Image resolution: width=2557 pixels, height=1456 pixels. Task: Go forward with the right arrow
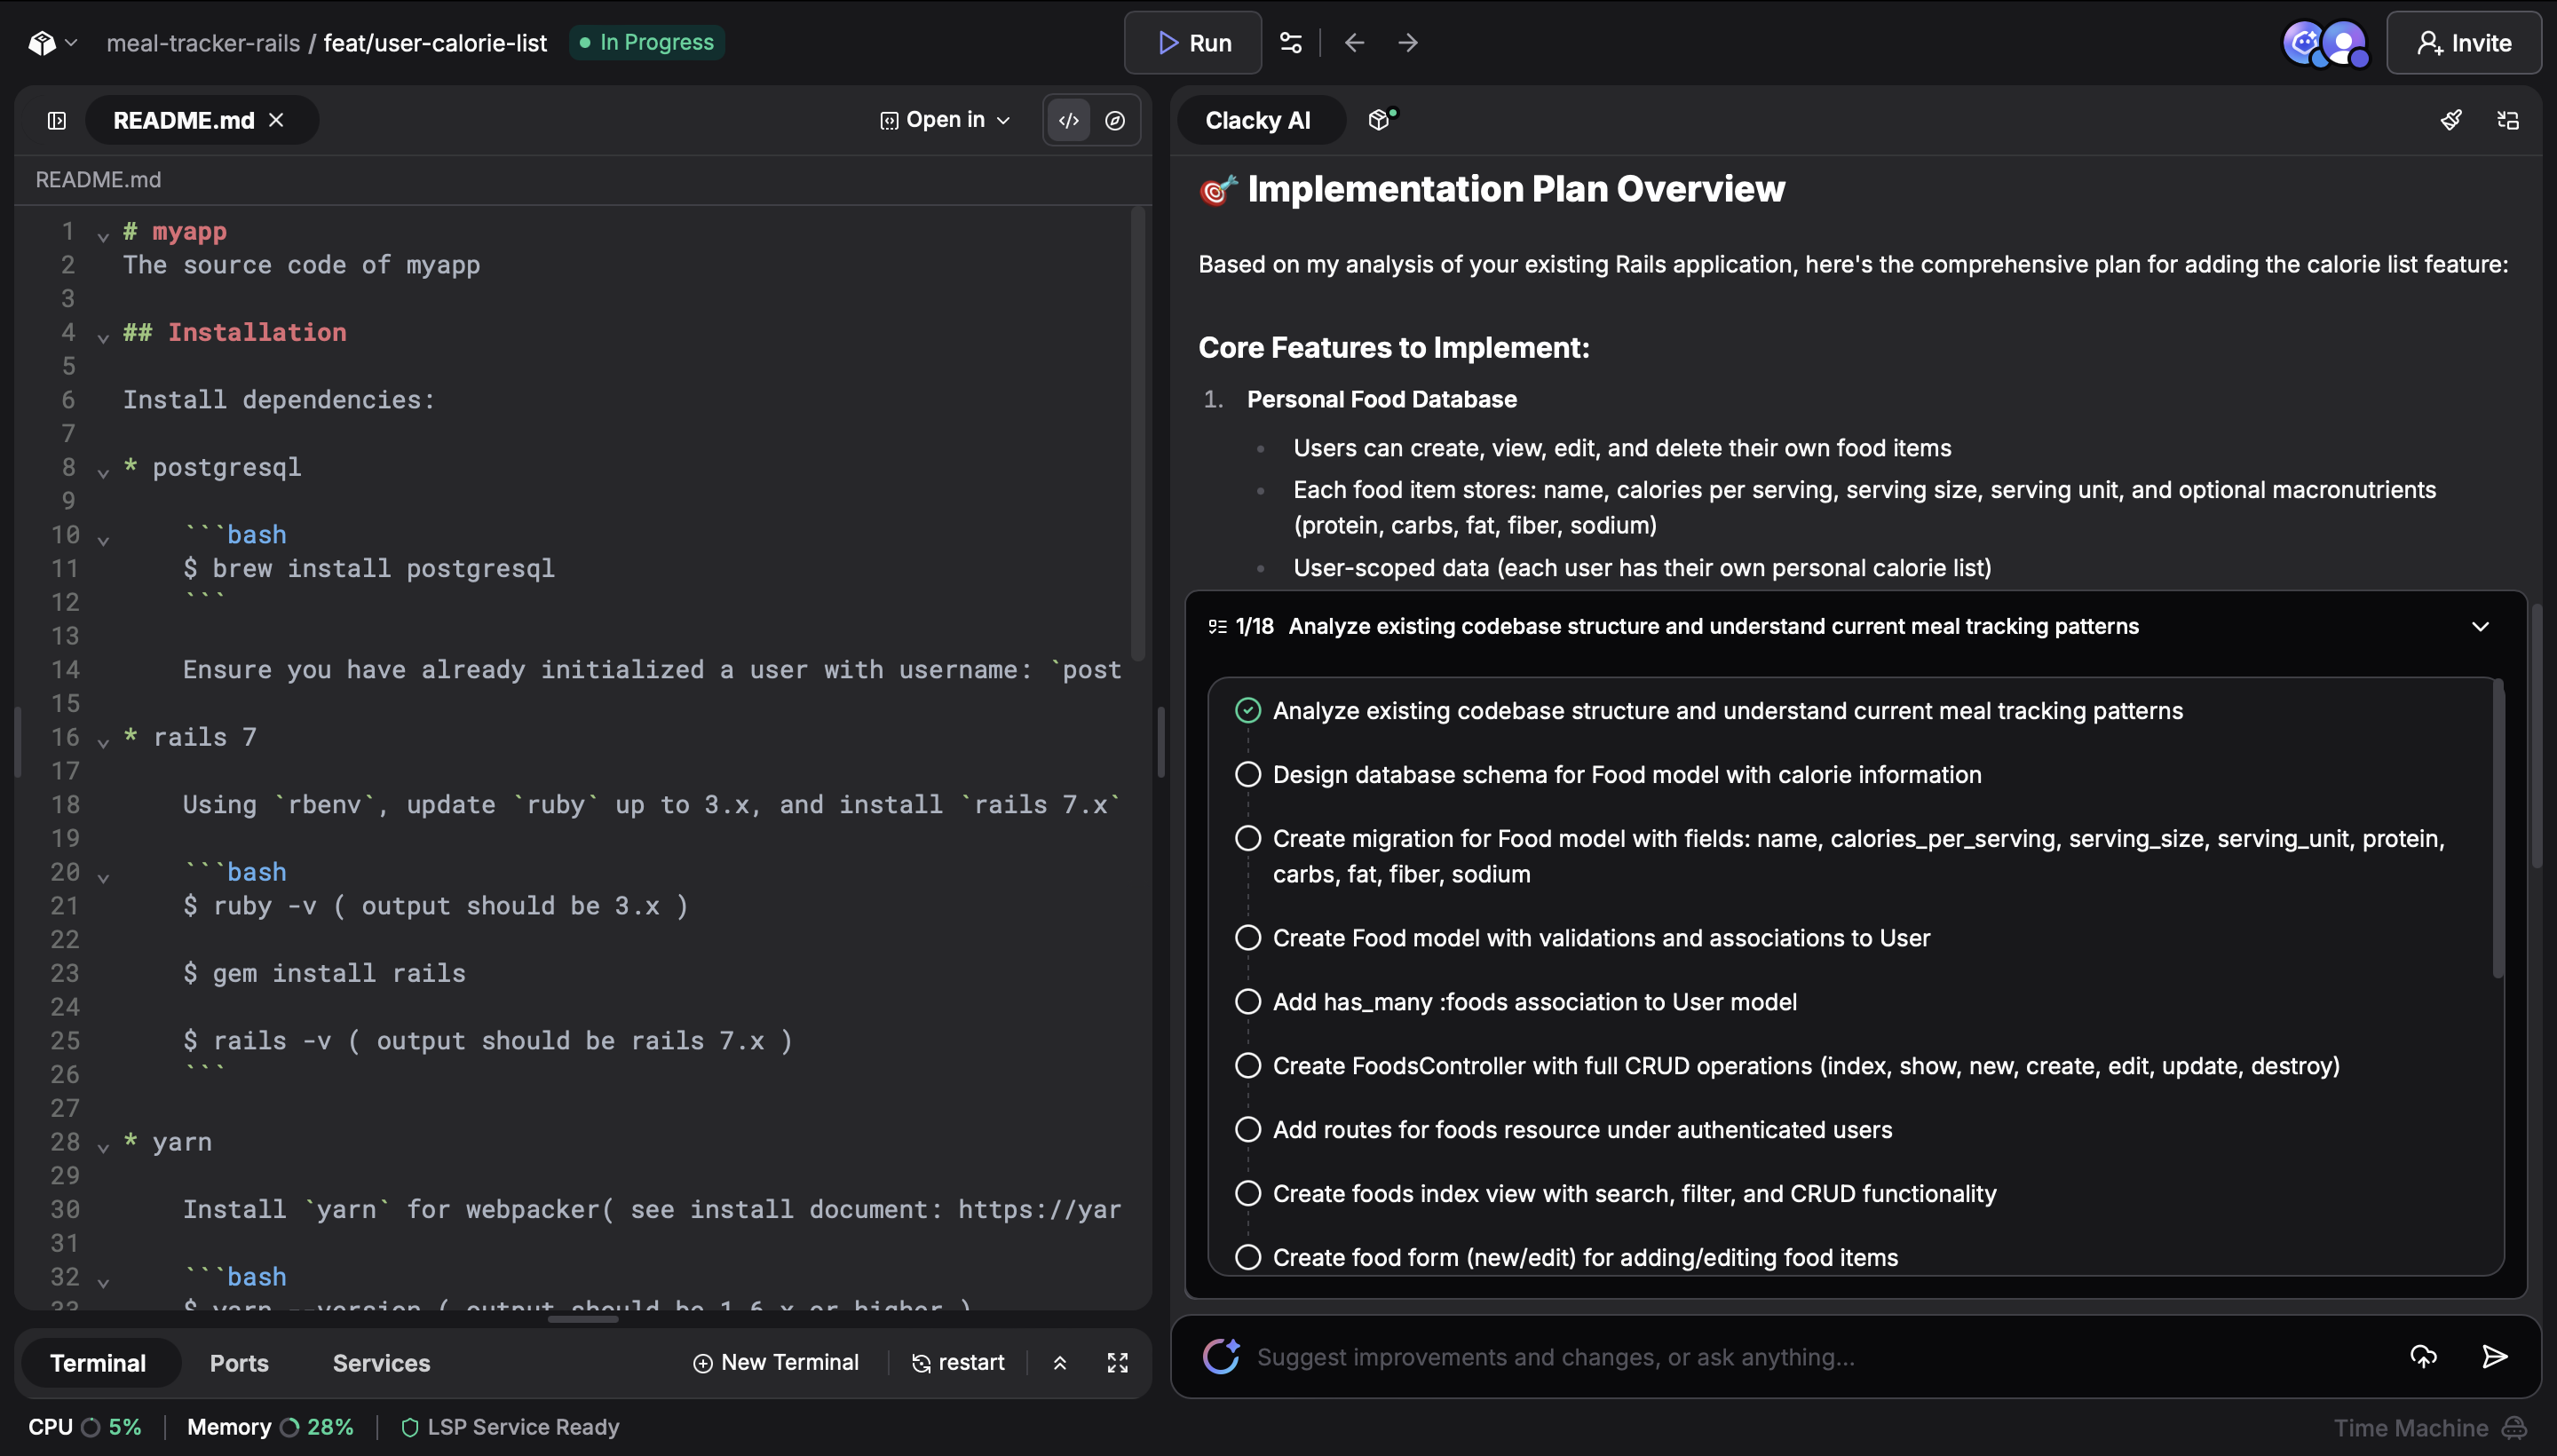pyautogui.click(x=1407, y=43)
